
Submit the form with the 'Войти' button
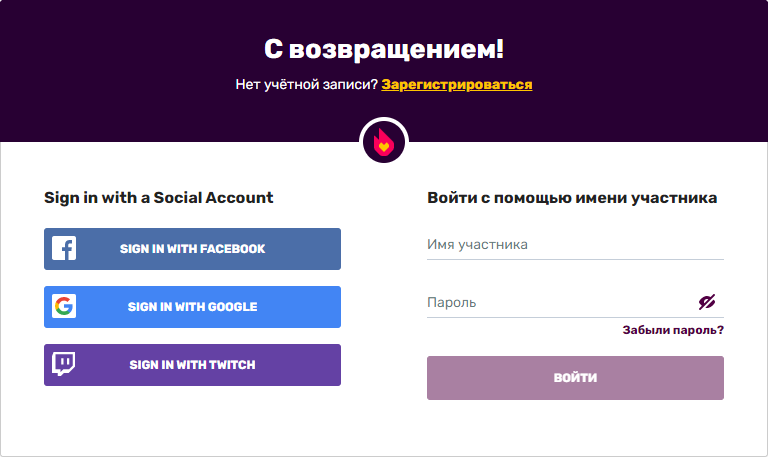click(575, 378)
